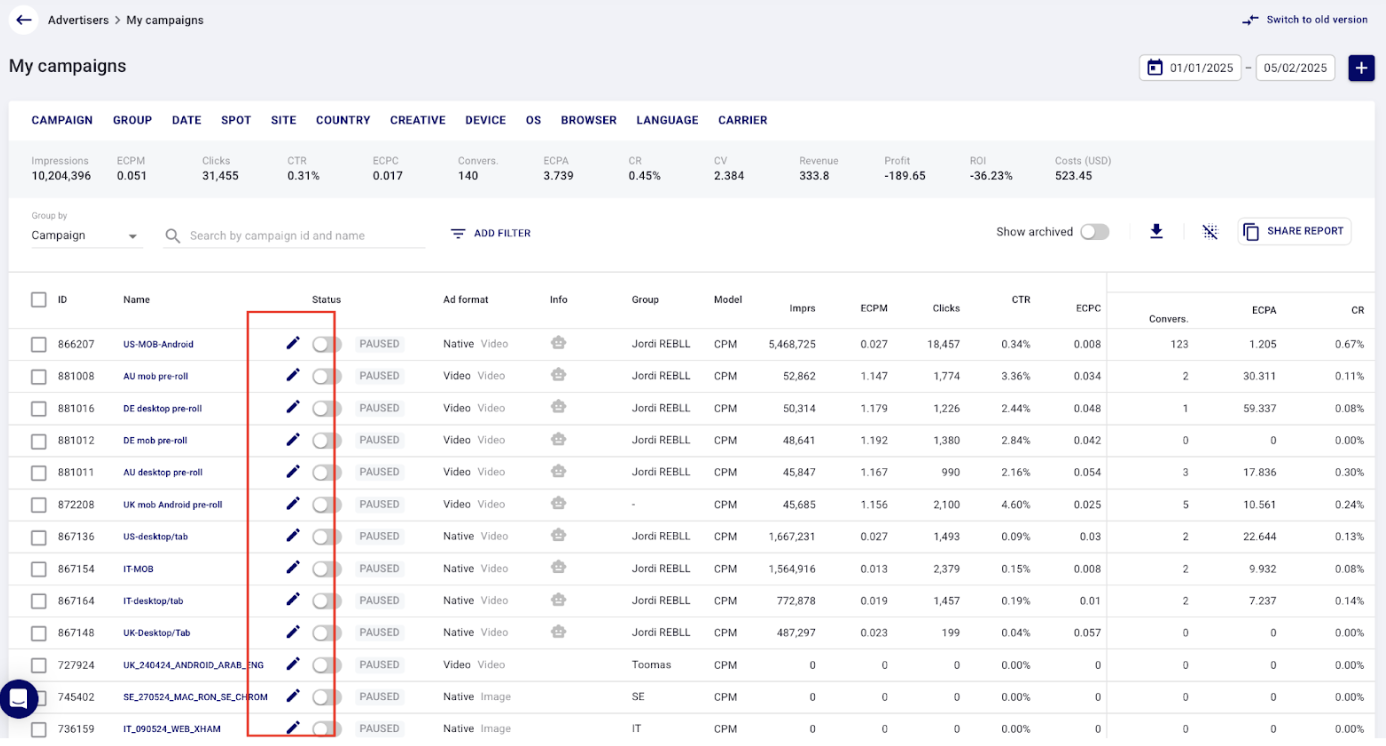
Task: Open the chat support bubble
Action: pyautogui.click(x=18, y=699)
